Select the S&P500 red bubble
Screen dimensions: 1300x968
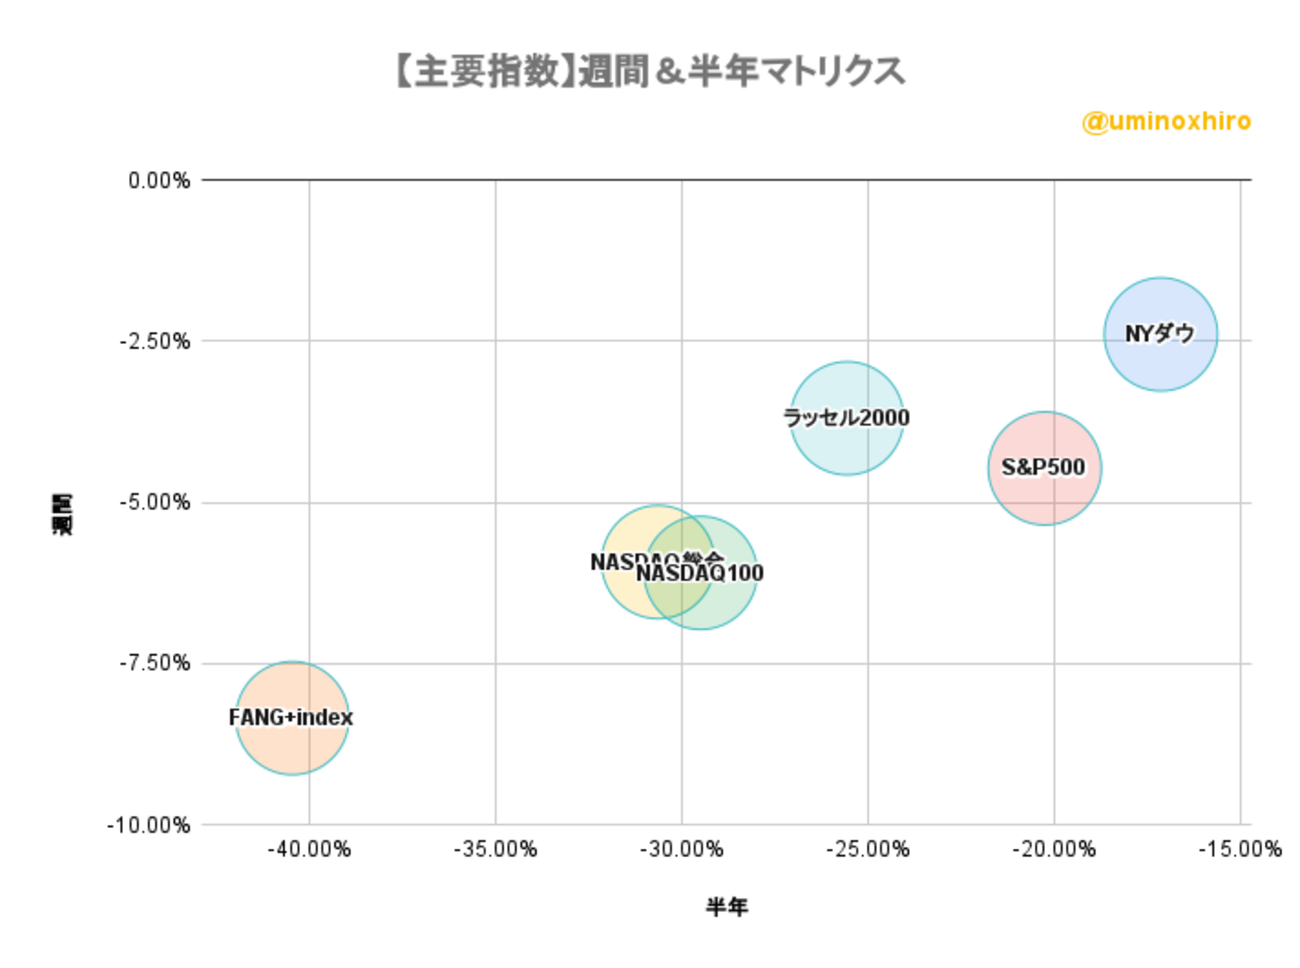1044,468
